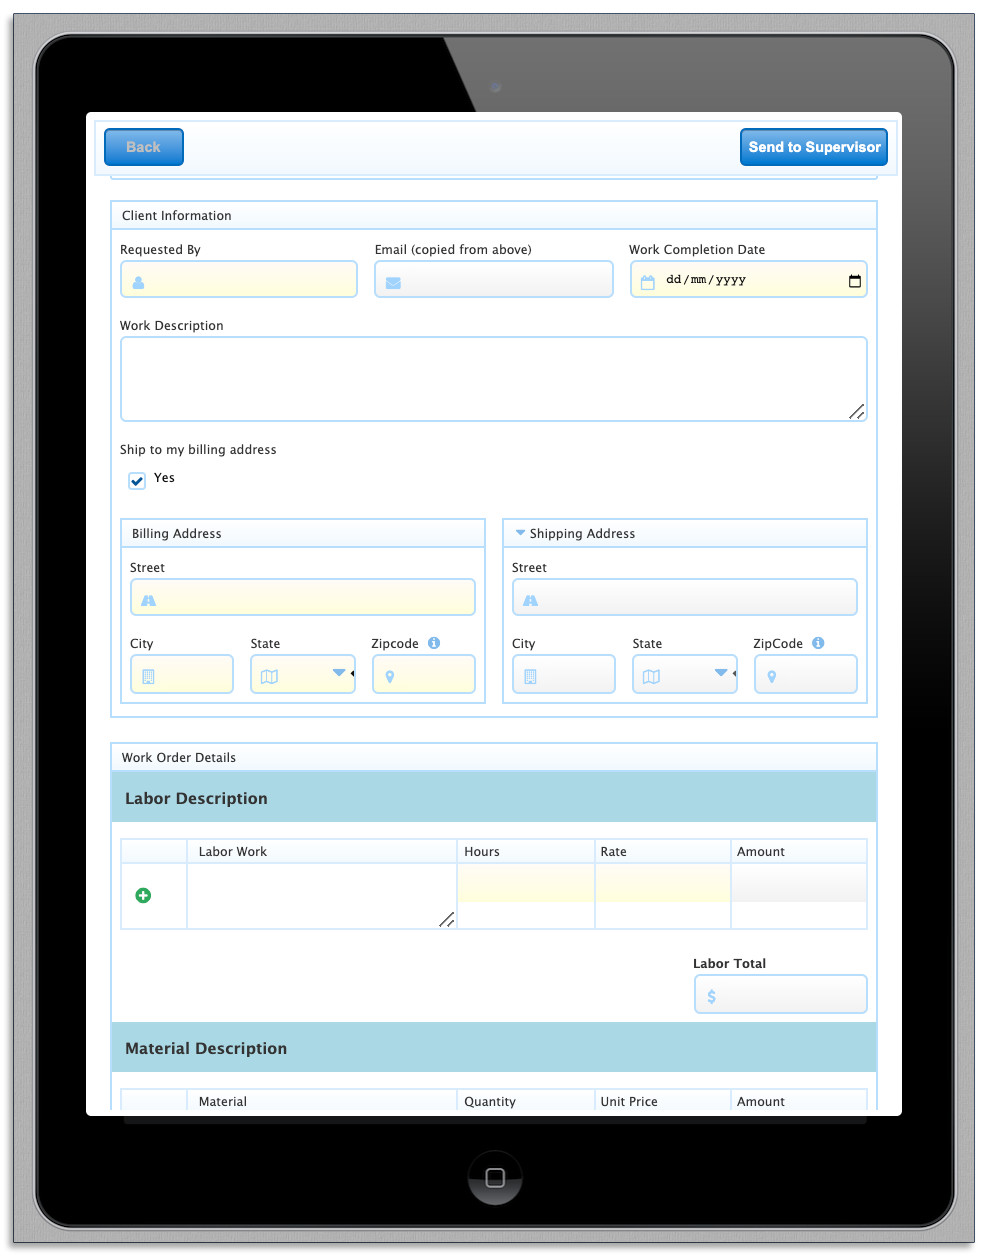Click the labor Rate input cell

point(663,884)
